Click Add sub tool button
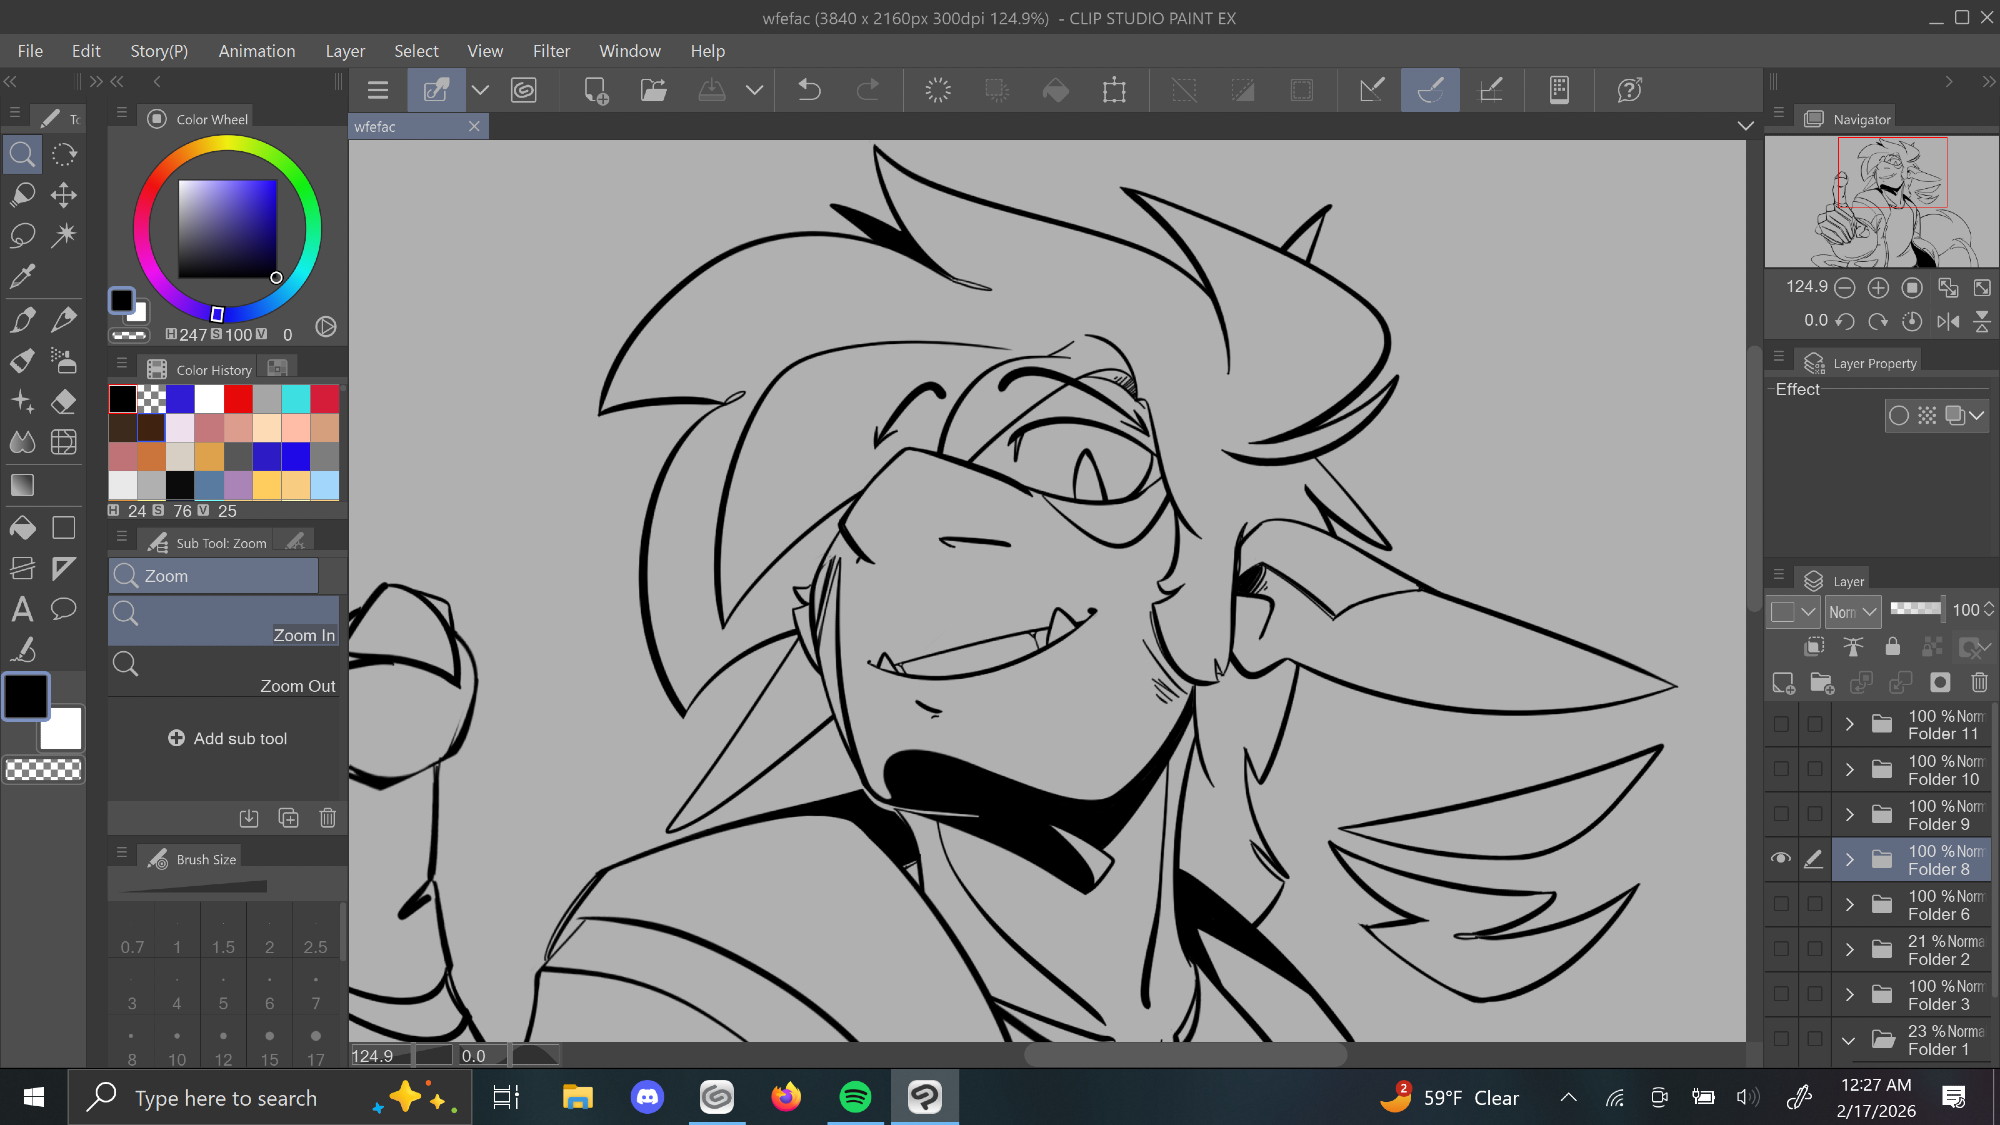The image size is (2000, 1125). [228, 738]
